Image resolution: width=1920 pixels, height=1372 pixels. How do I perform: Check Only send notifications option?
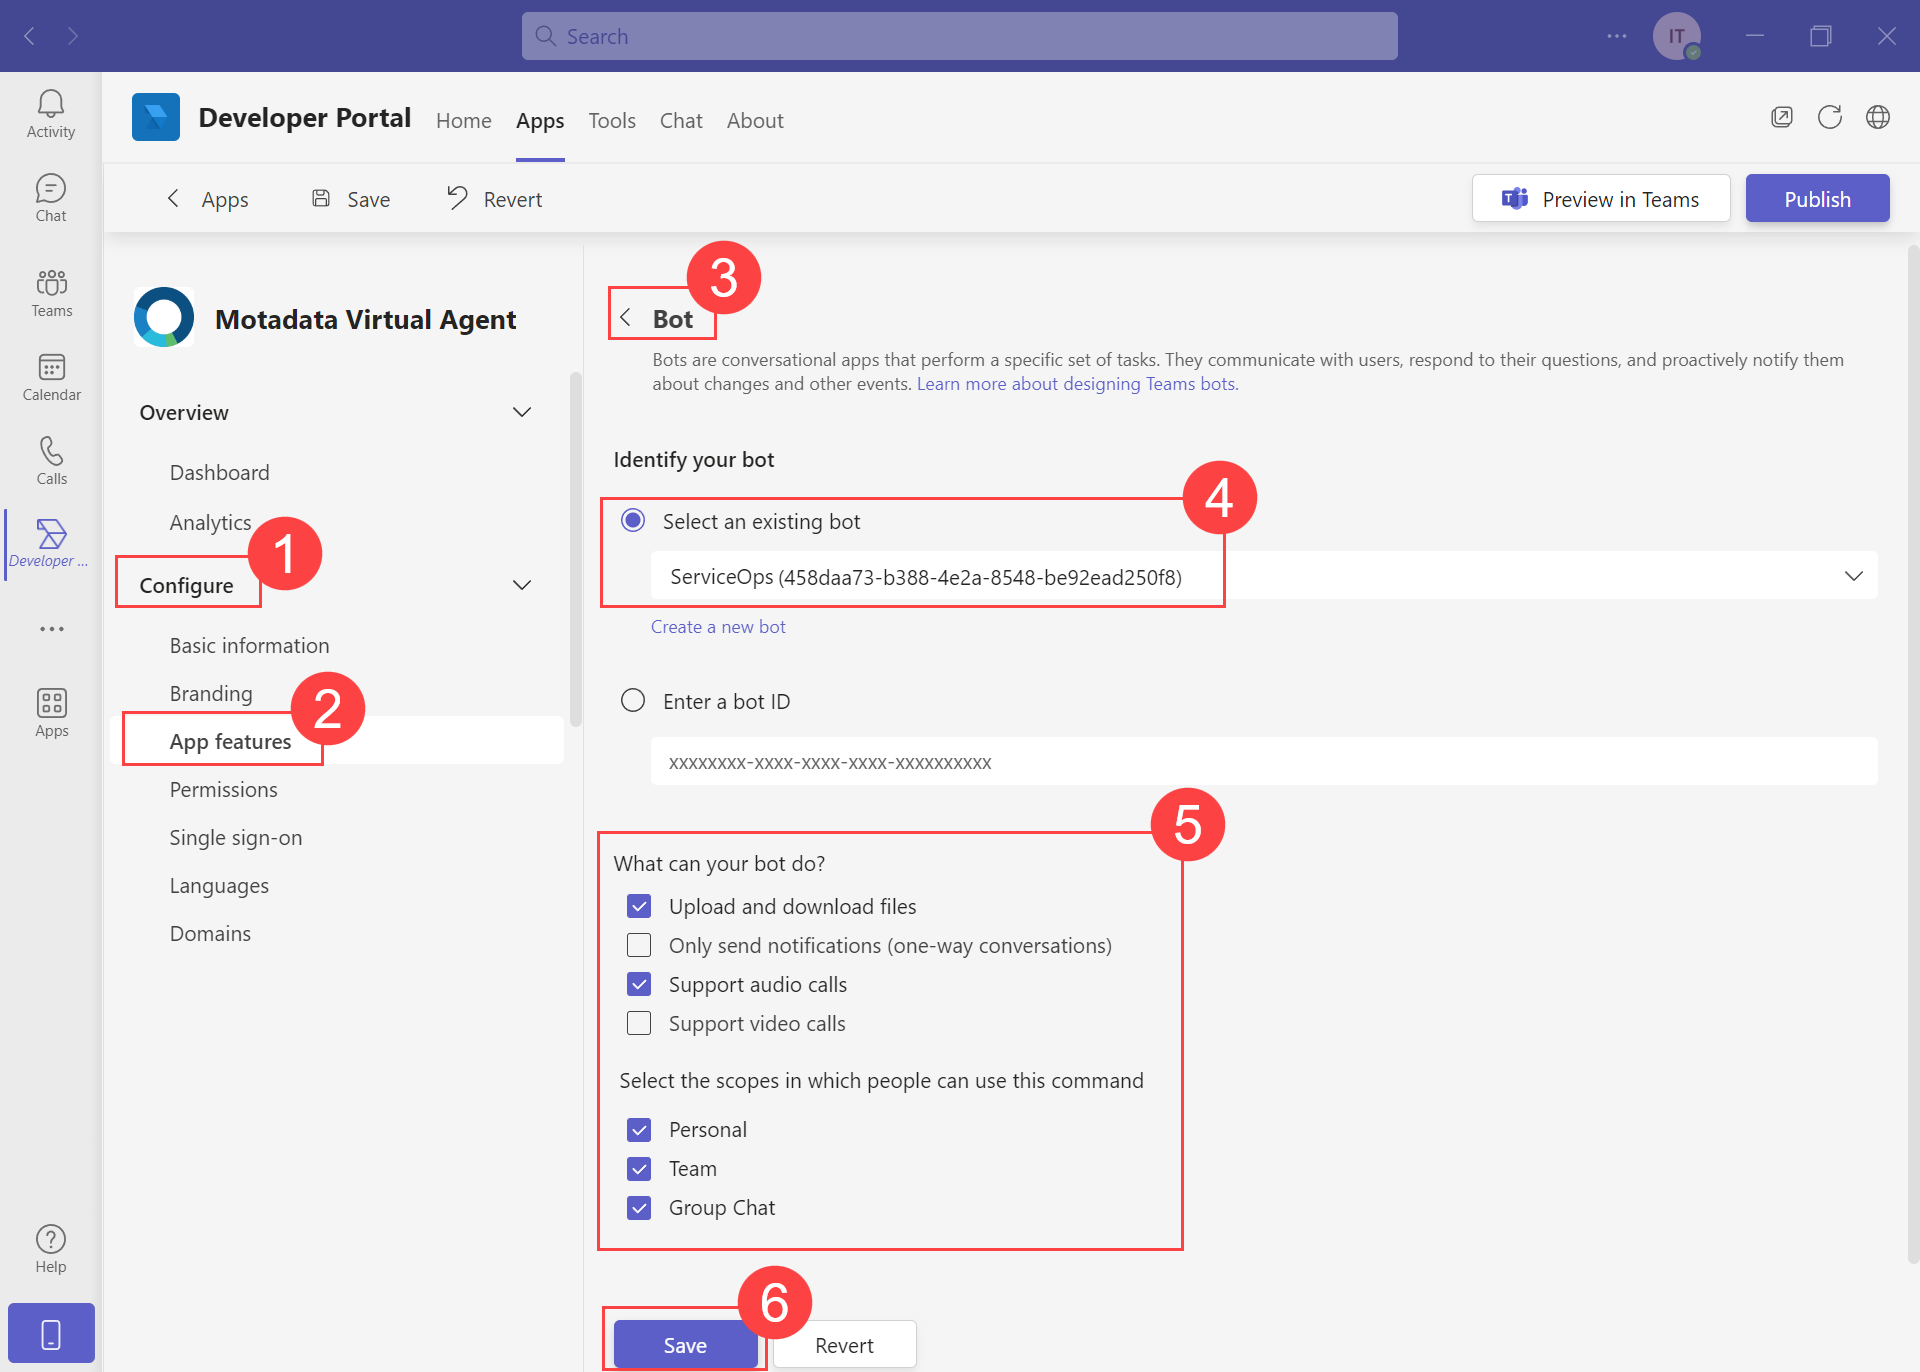coord(639,946)
